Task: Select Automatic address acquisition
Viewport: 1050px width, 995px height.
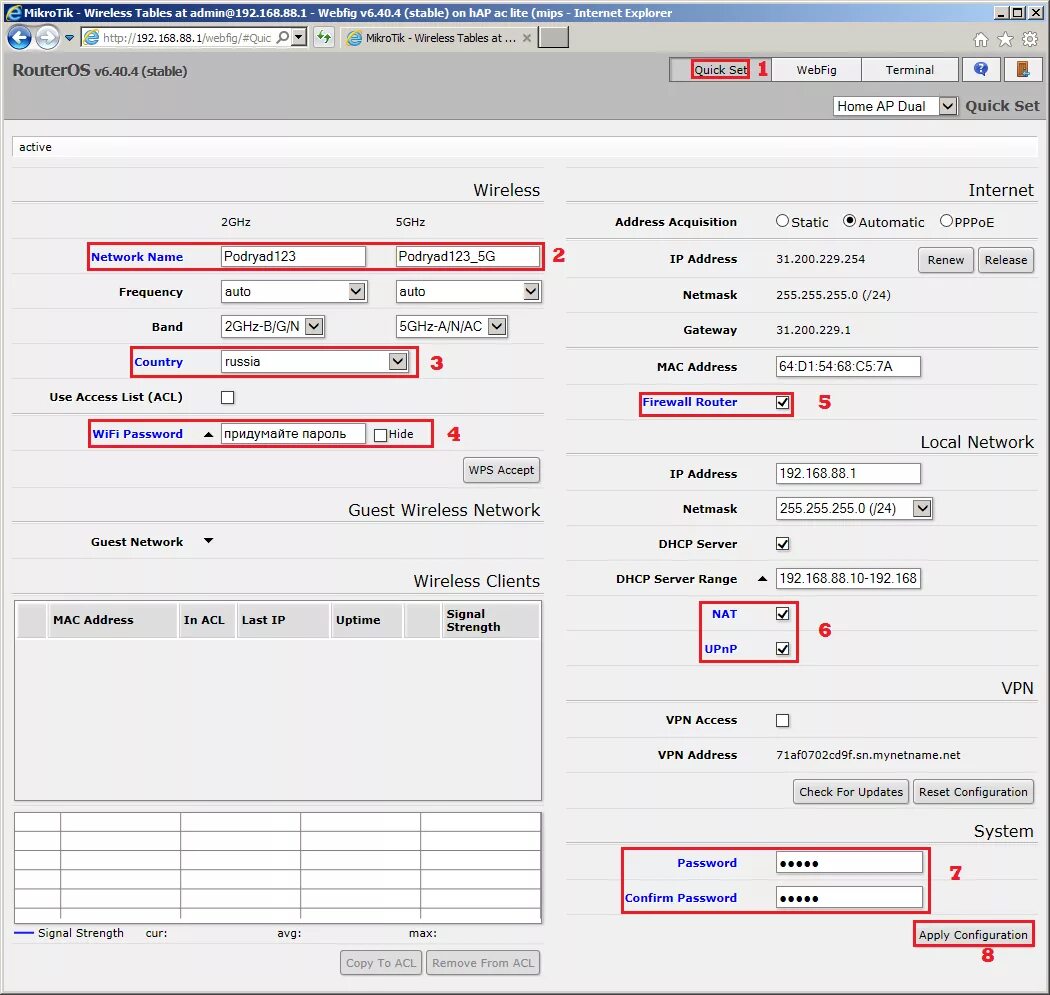Action: pyautogui.click(x=849, y=220)
